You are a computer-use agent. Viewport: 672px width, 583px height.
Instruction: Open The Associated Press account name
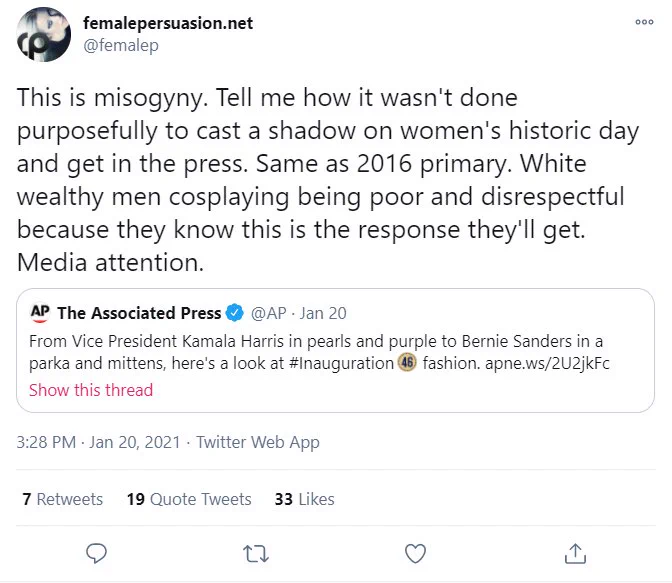pyautogui.click(x=139, y=313)
